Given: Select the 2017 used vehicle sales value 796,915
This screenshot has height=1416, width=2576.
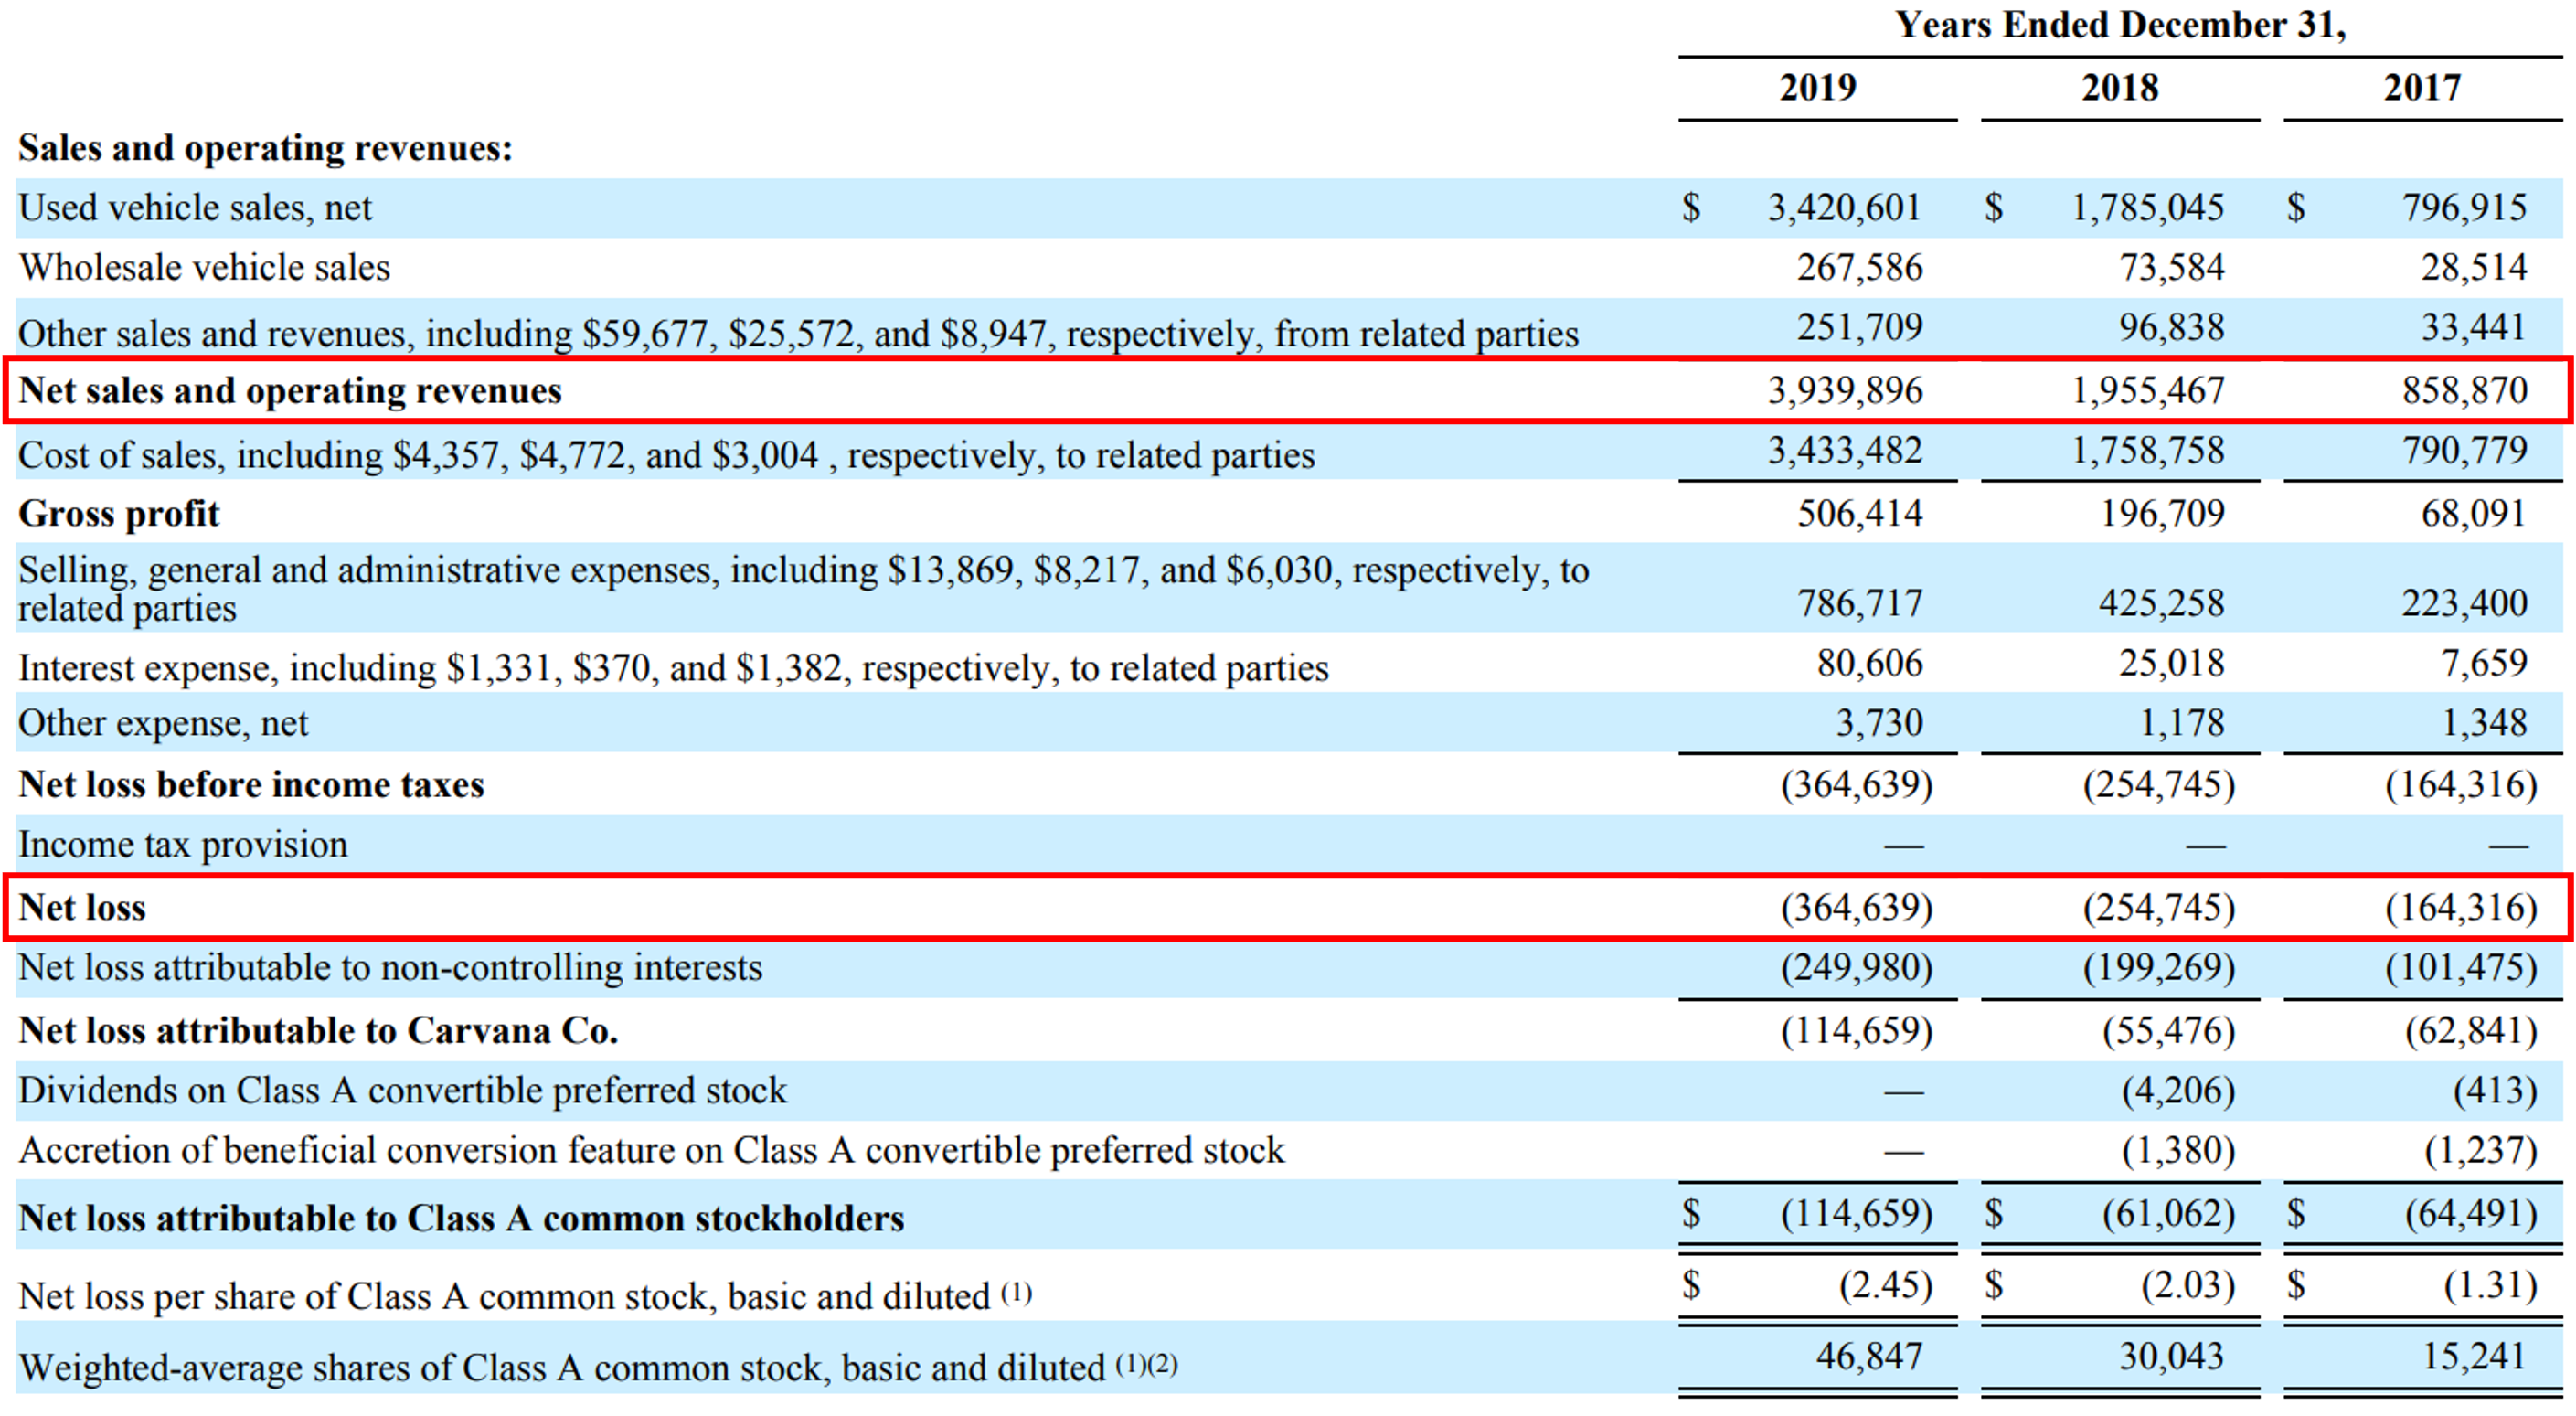Looking at the screenshot, I should click(x=2465, y=208).
